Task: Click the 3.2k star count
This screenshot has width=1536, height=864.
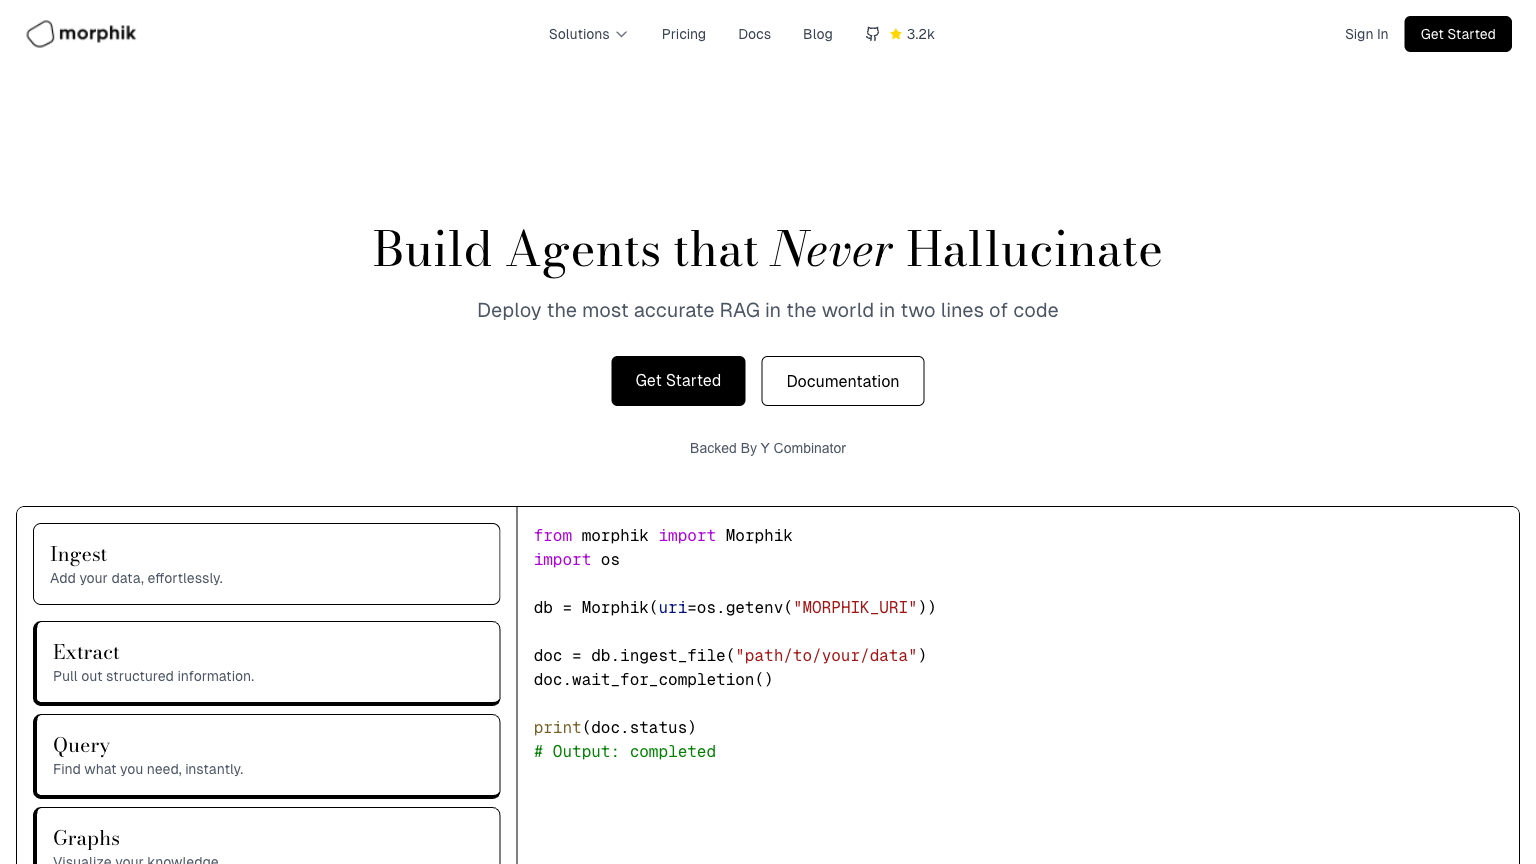Action: tap(921, 34)
